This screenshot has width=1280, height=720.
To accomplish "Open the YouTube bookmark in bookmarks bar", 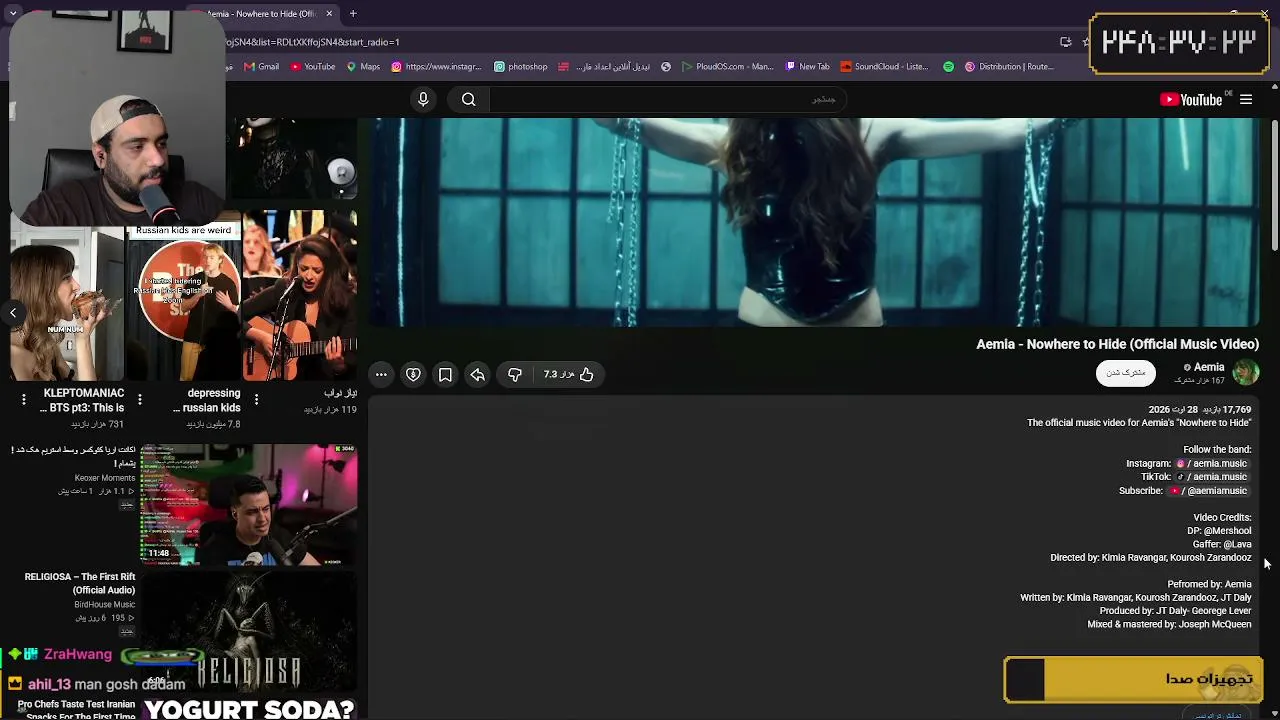I will 313,67.
